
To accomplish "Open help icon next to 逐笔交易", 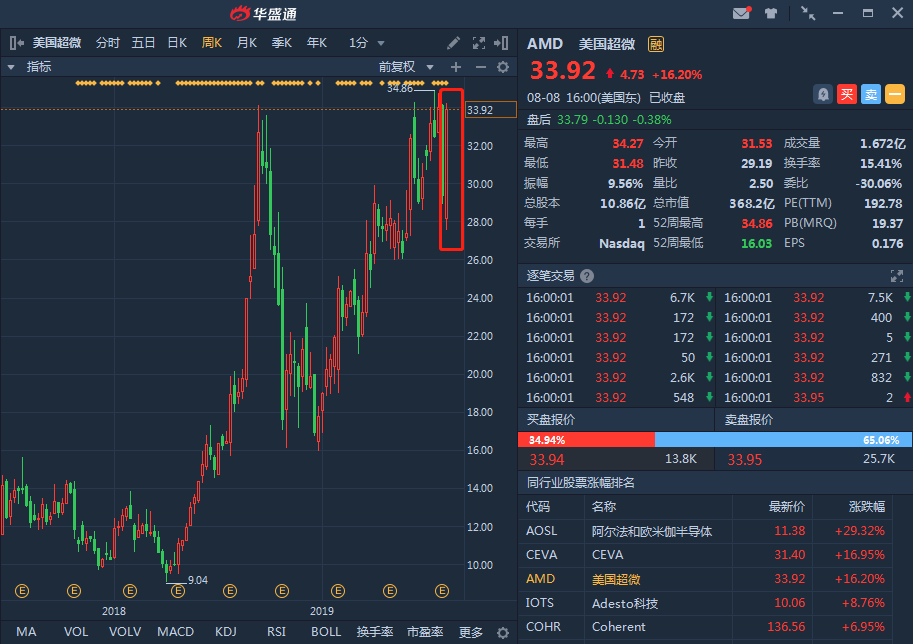I will (587, 276).
